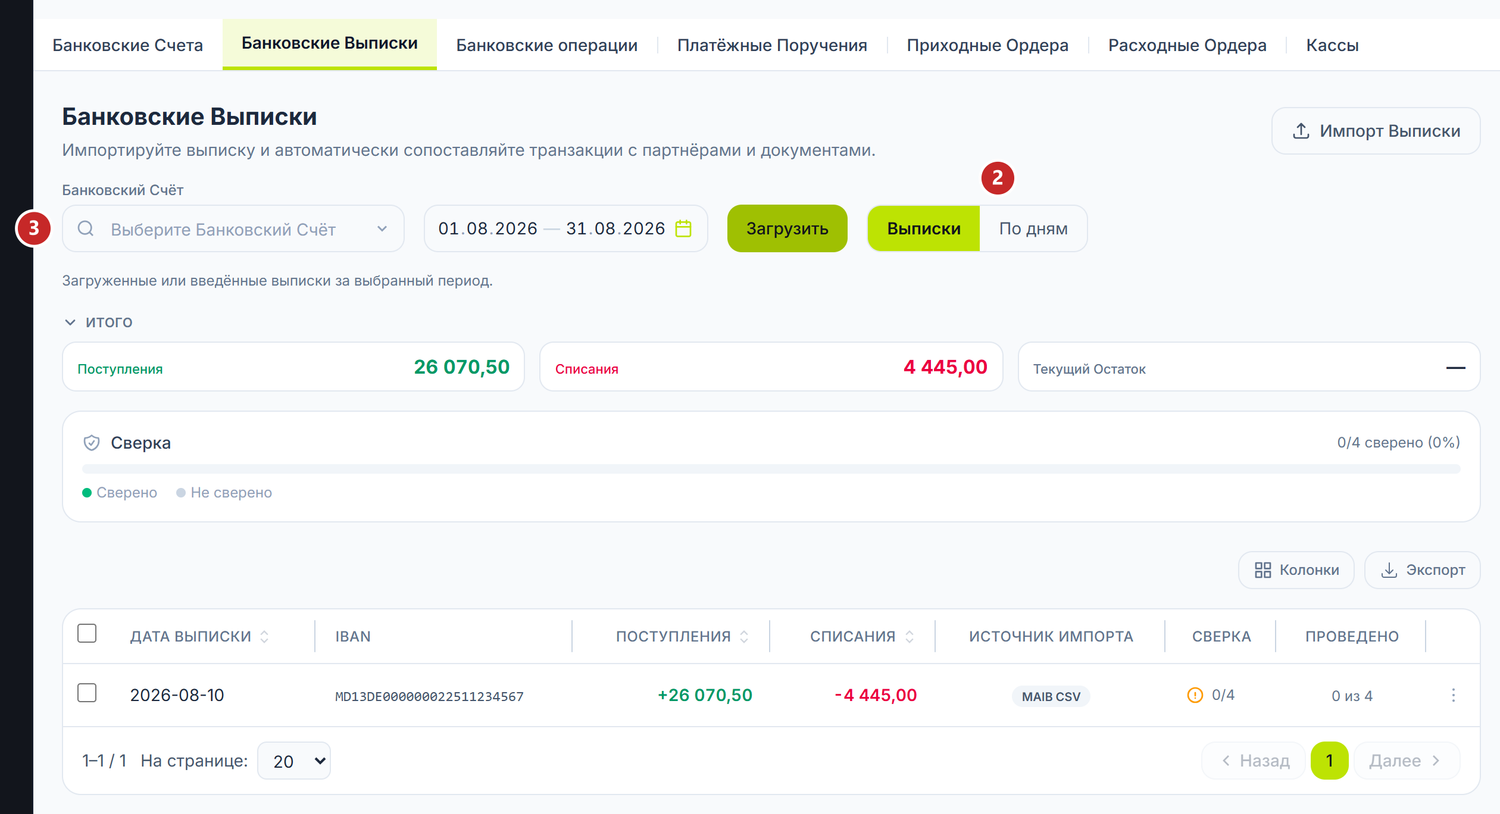The height and width of the screenshot is (814, 1500).
Task: Set the start date 01.08.2026
Action: coord(488,229)
